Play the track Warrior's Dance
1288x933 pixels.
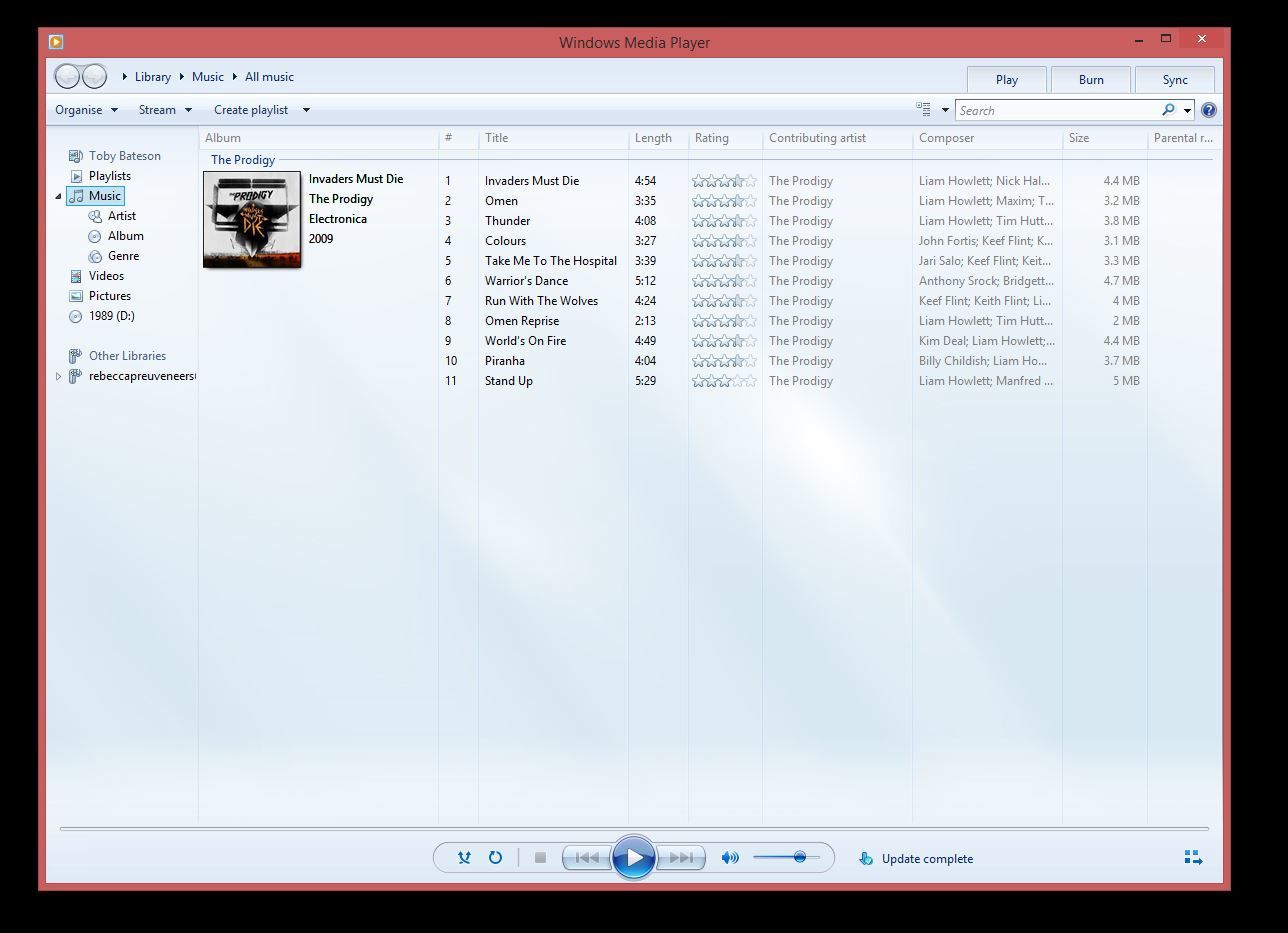click(526, 280)
